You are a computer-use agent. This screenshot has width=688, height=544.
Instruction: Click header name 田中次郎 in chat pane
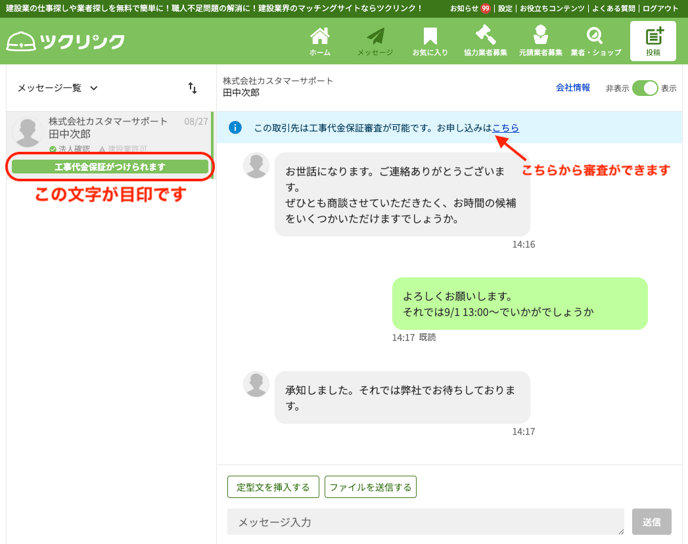pos(241,93)
